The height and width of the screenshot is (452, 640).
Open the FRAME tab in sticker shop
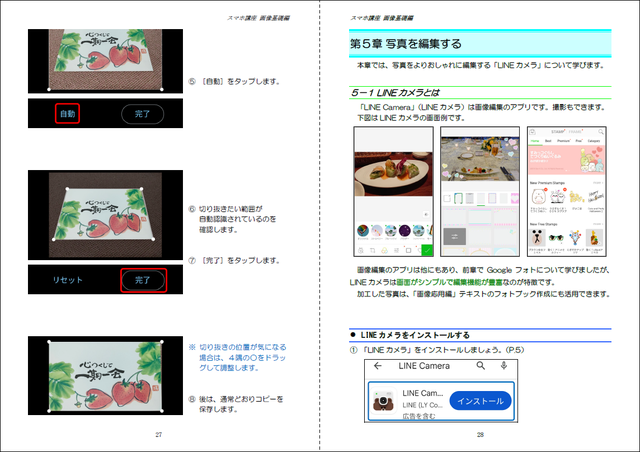(x=576, y=132)
